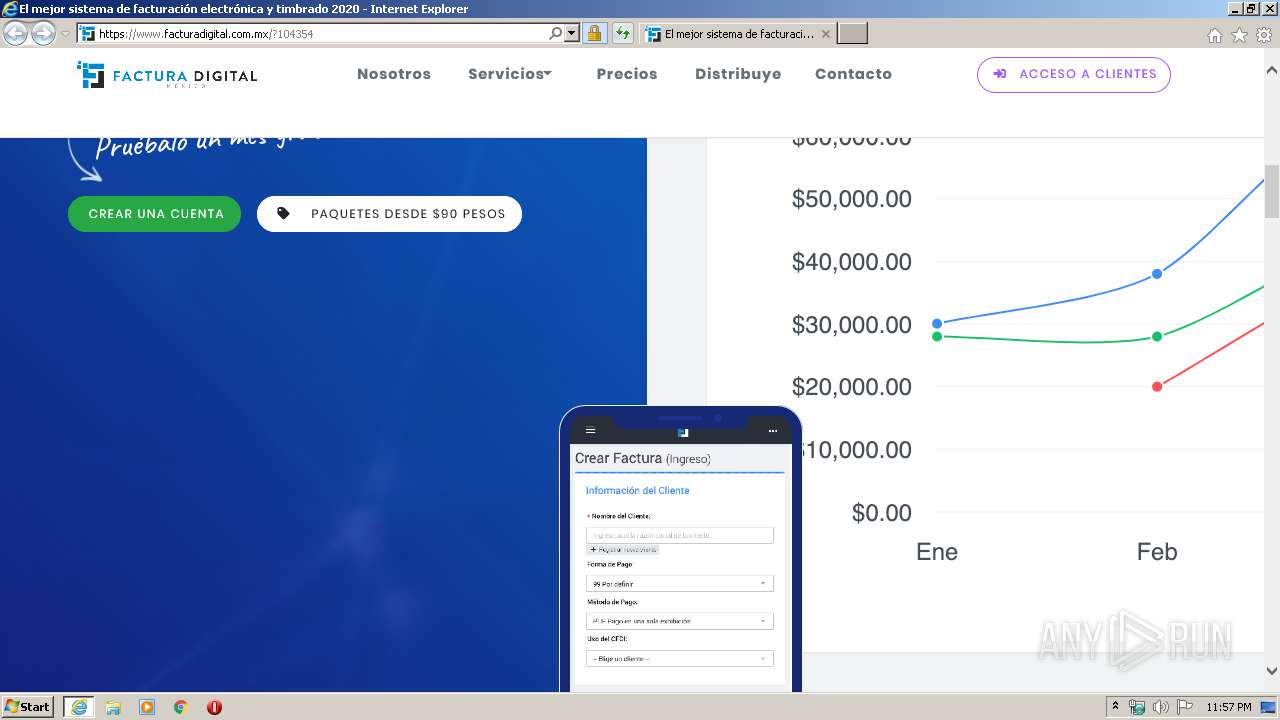This screenshot has height=720, width=1280.
Task: Click the page scroll-down arrow
Action: (1272, 671)
